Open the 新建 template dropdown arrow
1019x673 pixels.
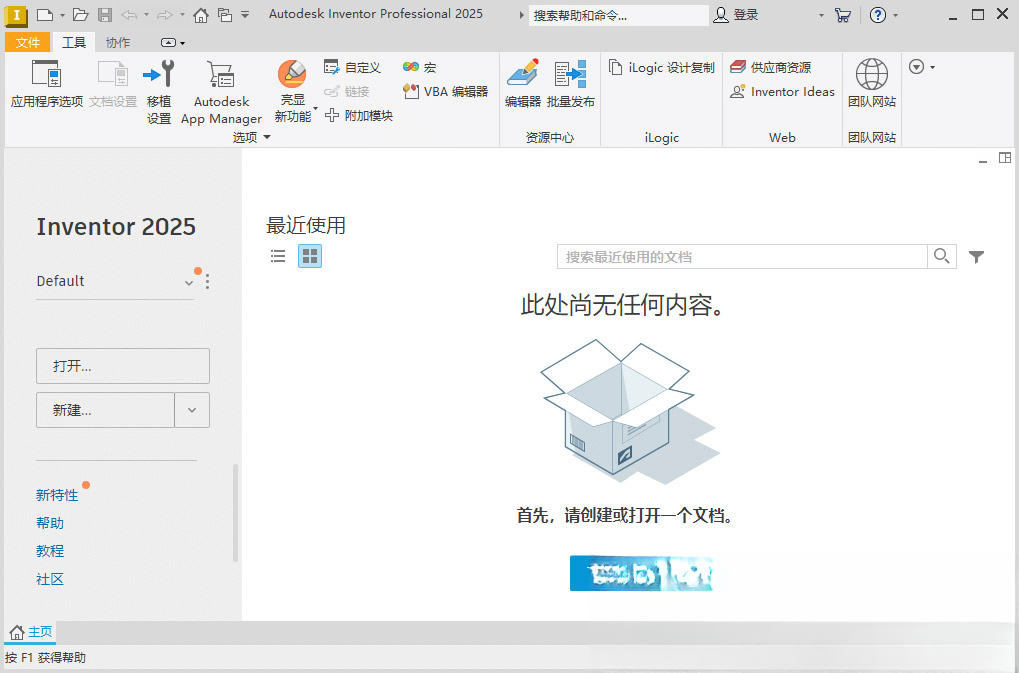(x=192, y=410)
